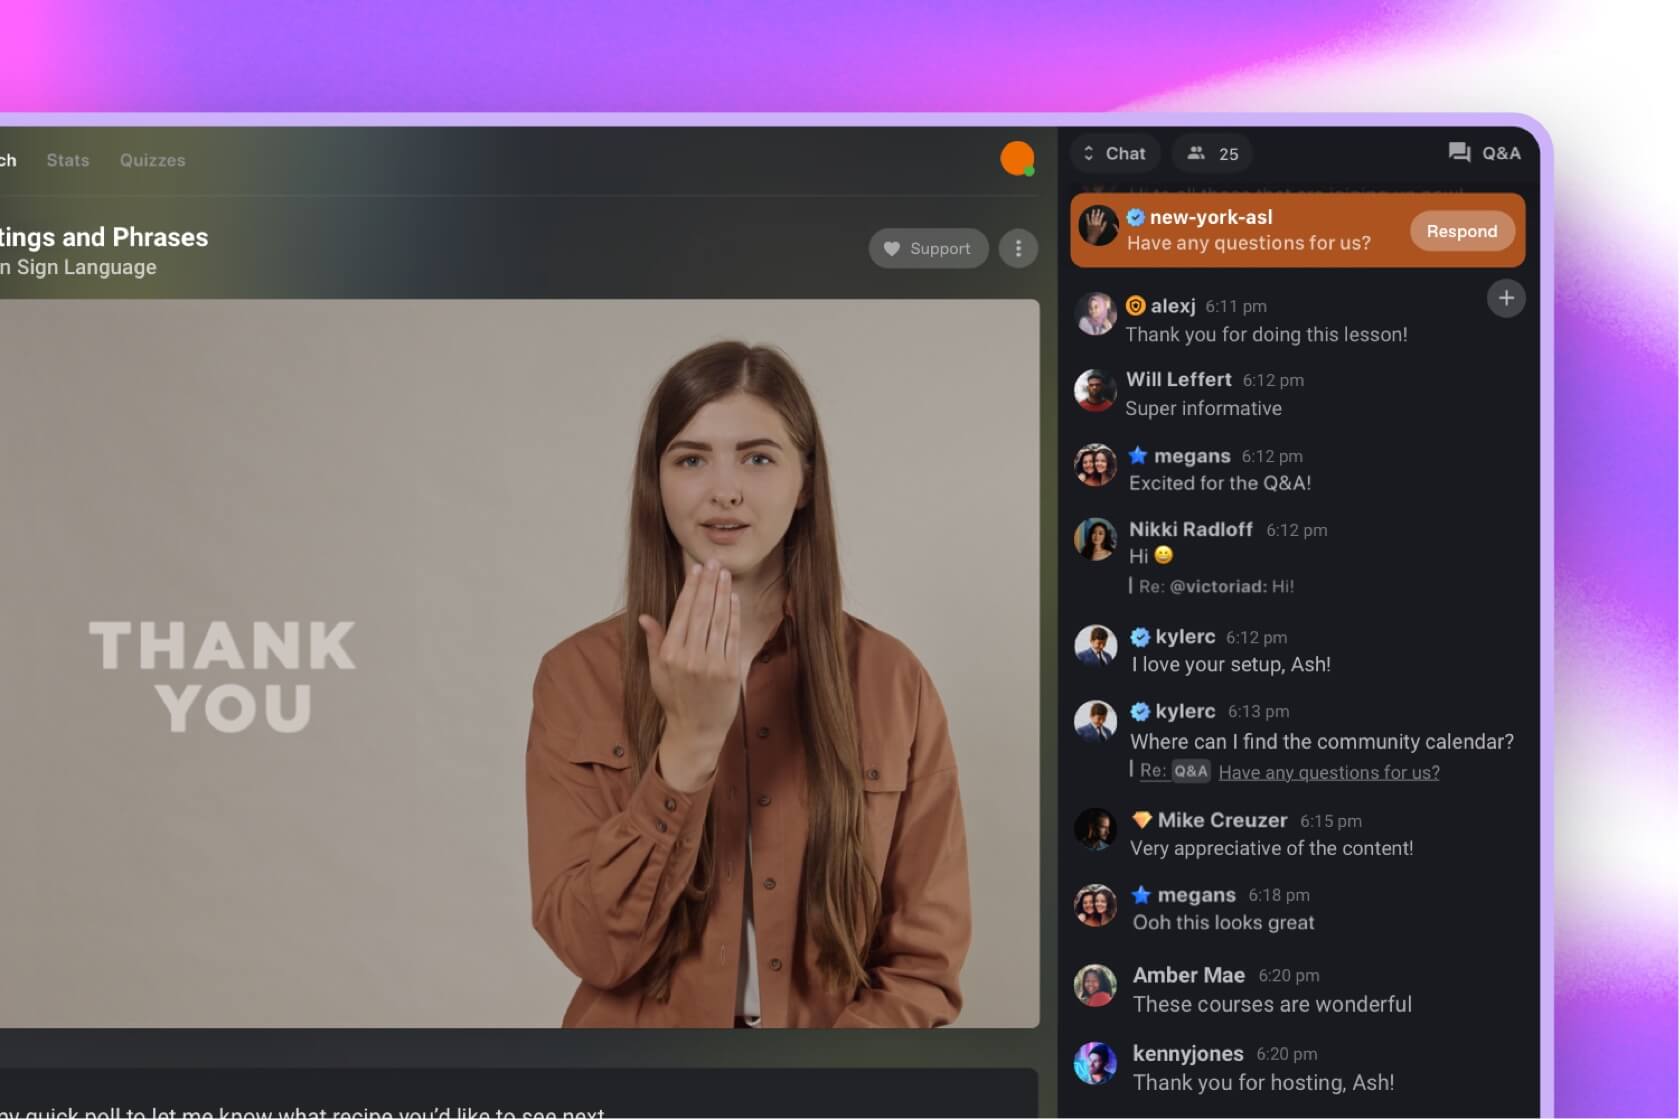
Task: Open the Stats tab
Action: point(68,160)
